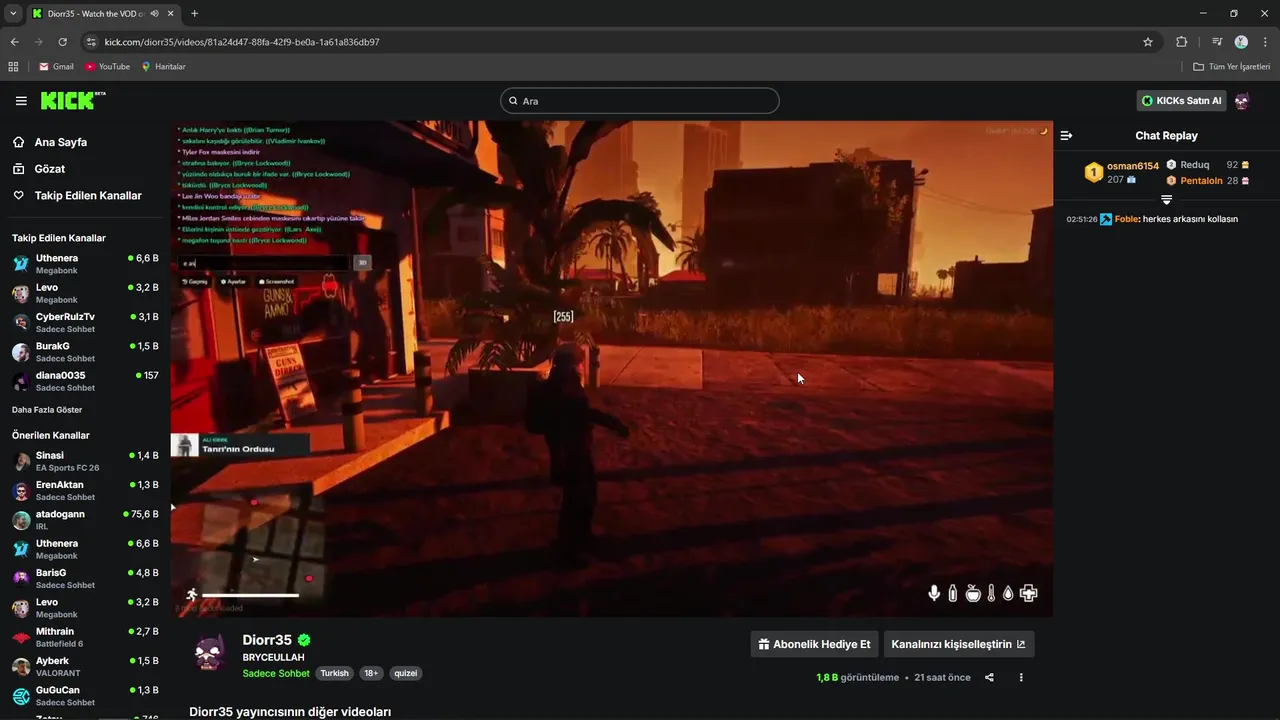Viewport: 1280px width, 720px height.
Task: Open the YouTube bookmark
Action: tap(107, 67)
